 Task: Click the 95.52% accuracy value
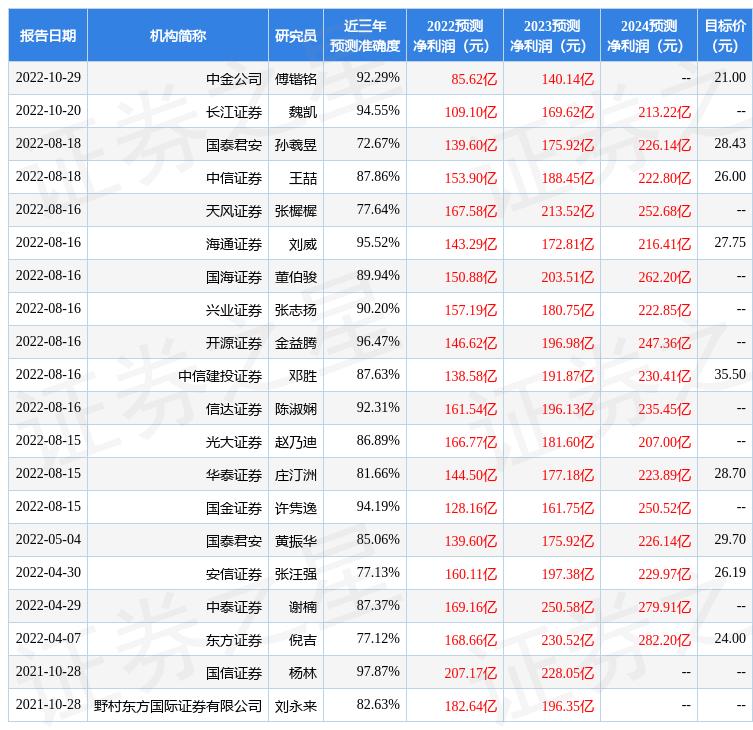pos(378,243)
